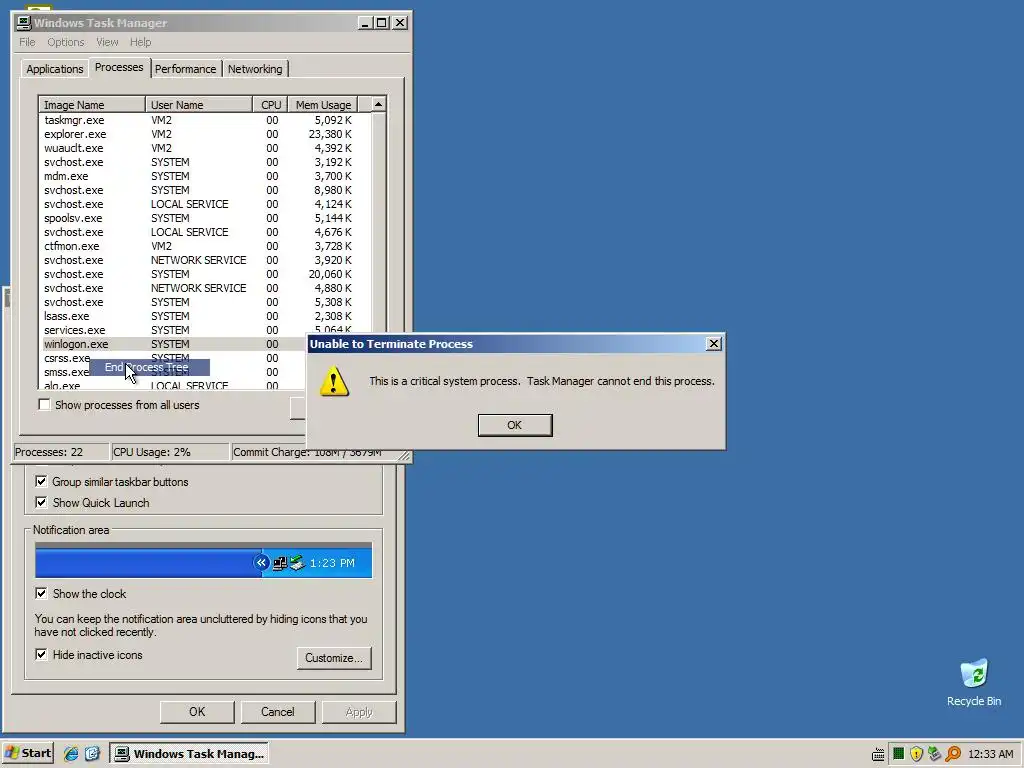Click the orange magnifier tray icon
1024x768 pixels.
pyautogui.click(x=953, y=754)
